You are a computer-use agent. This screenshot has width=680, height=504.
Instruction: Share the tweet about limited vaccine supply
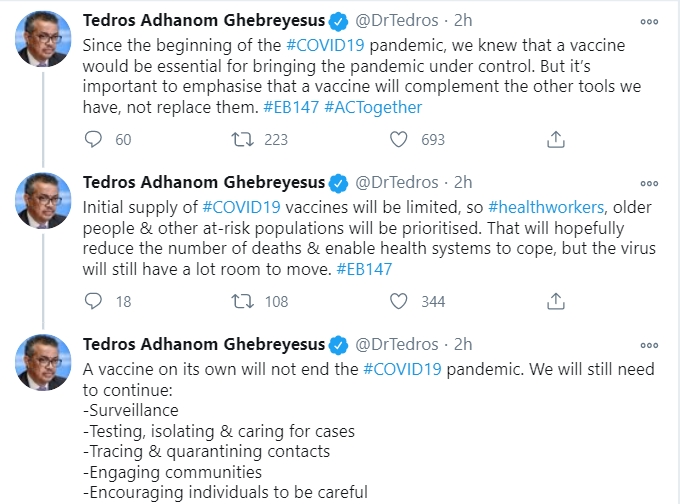[557, 301]
